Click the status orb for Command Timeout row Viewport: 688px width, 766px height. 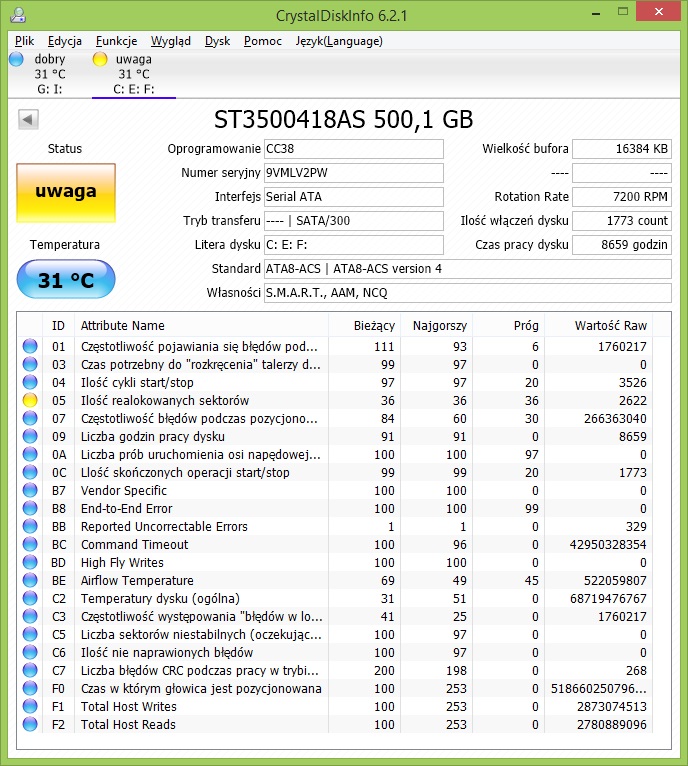[30, 544]
